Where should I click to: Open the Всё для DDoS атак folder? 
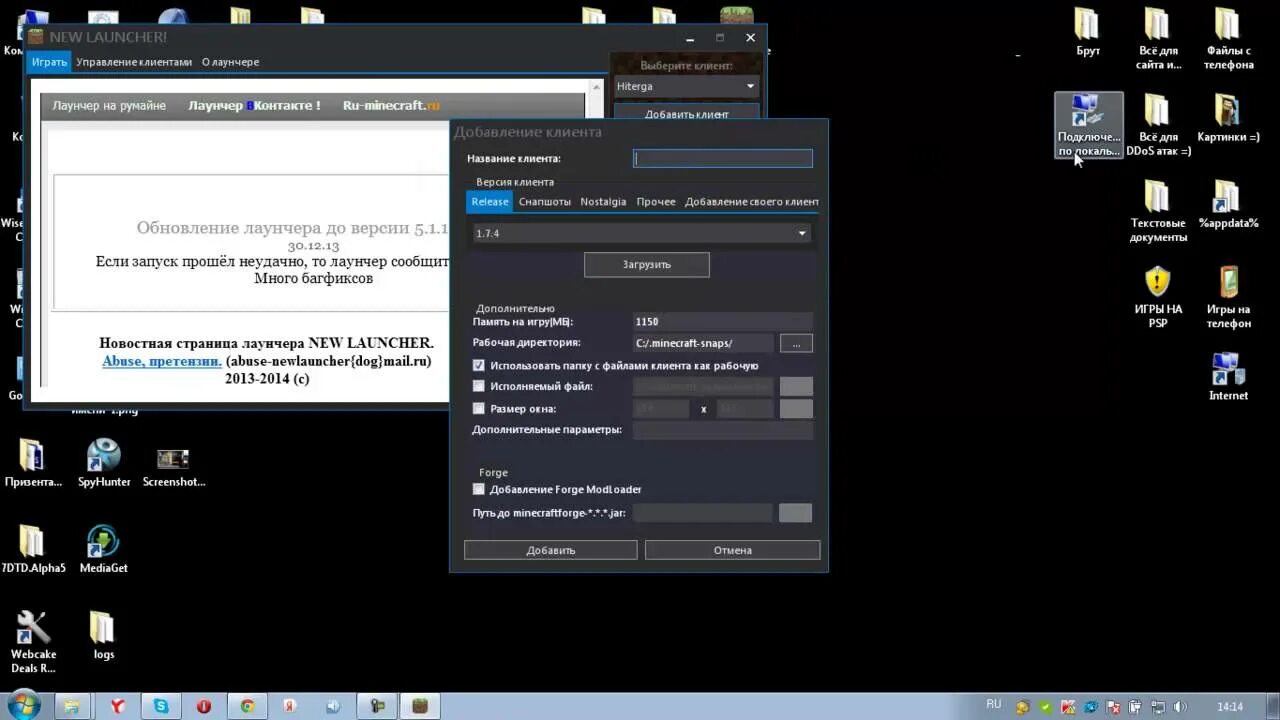pyautogui.click(x=1158, y=125)
